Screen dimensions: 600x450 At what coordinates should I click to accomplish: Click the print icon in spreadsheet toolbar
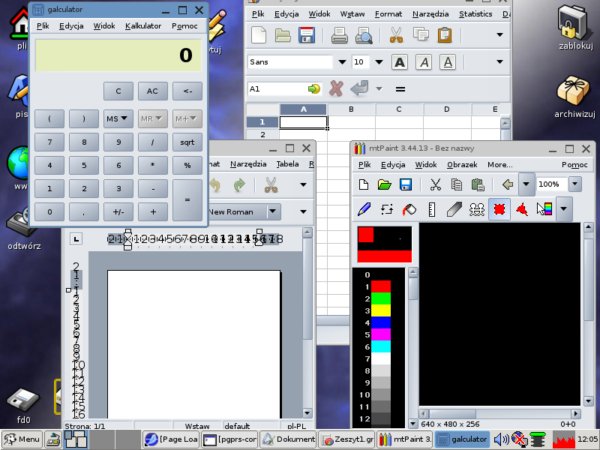[x=339, y=35]
